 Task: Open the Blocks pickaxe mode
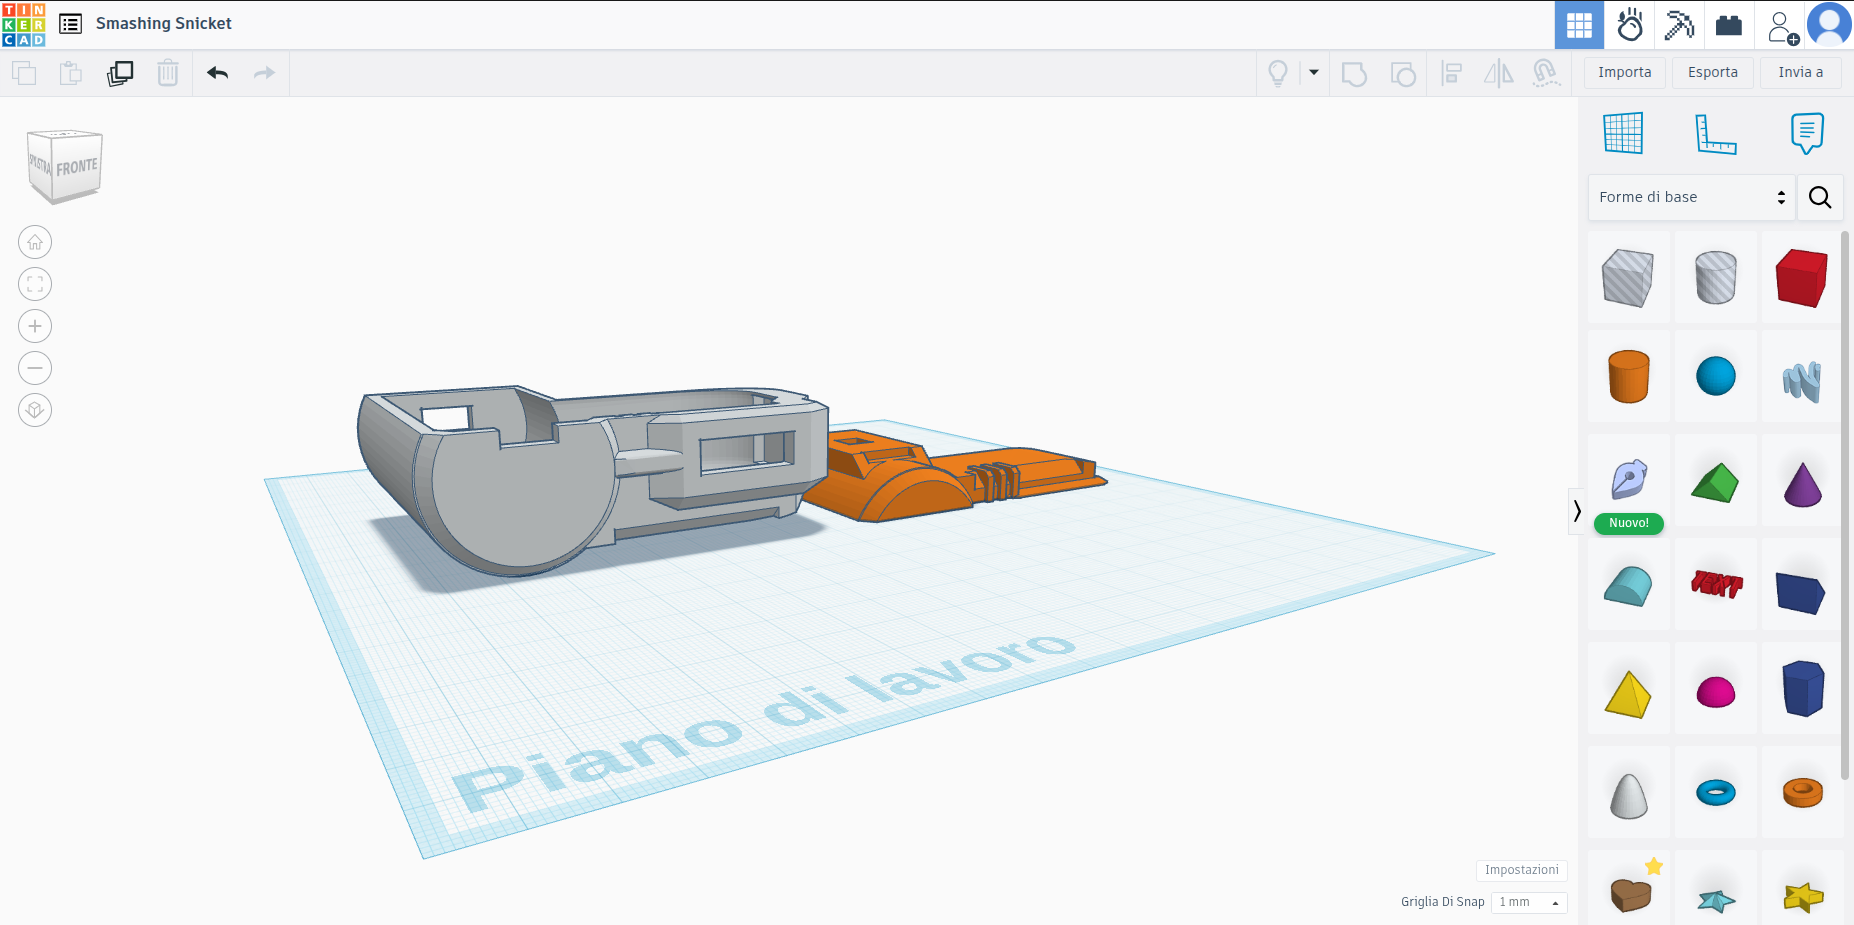[x=1679, y=25]
